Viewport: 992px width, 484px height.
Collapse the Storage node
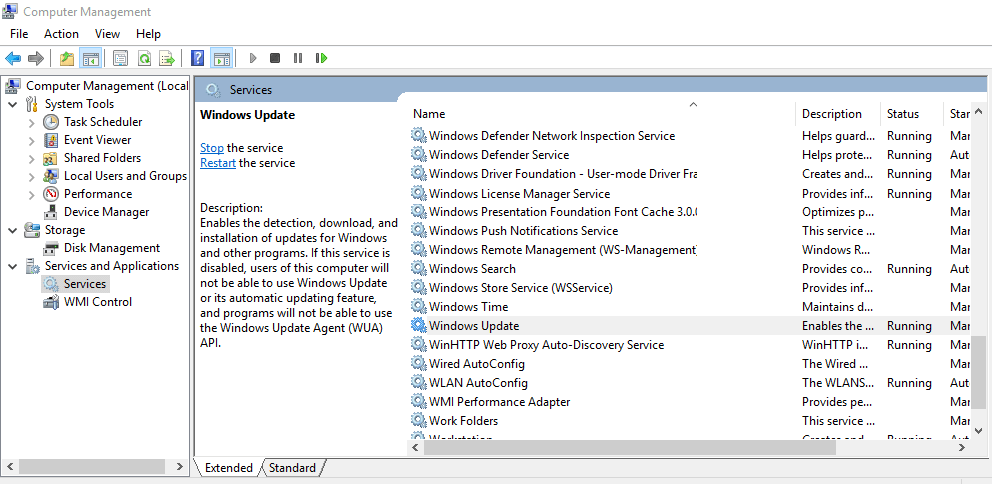click(13, 230)
